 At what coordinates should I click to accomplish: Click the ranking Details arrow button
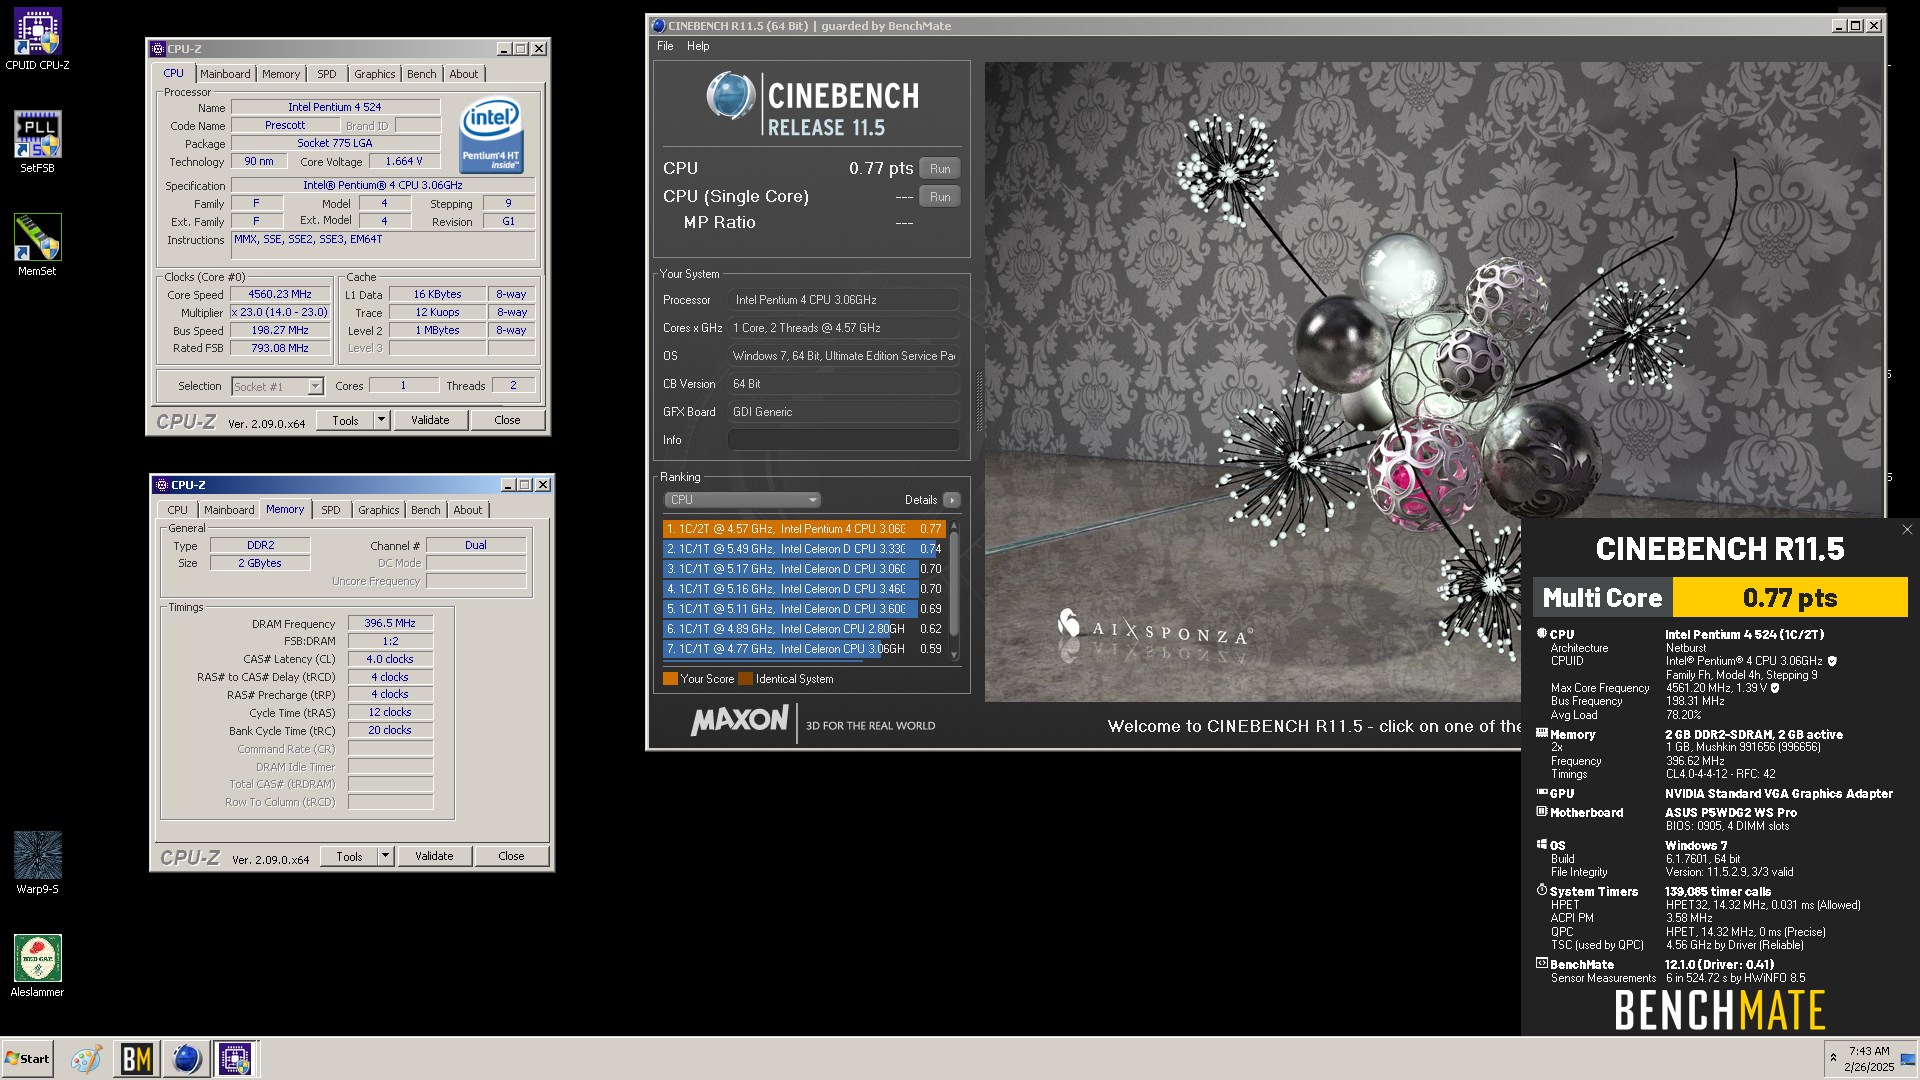951,500
